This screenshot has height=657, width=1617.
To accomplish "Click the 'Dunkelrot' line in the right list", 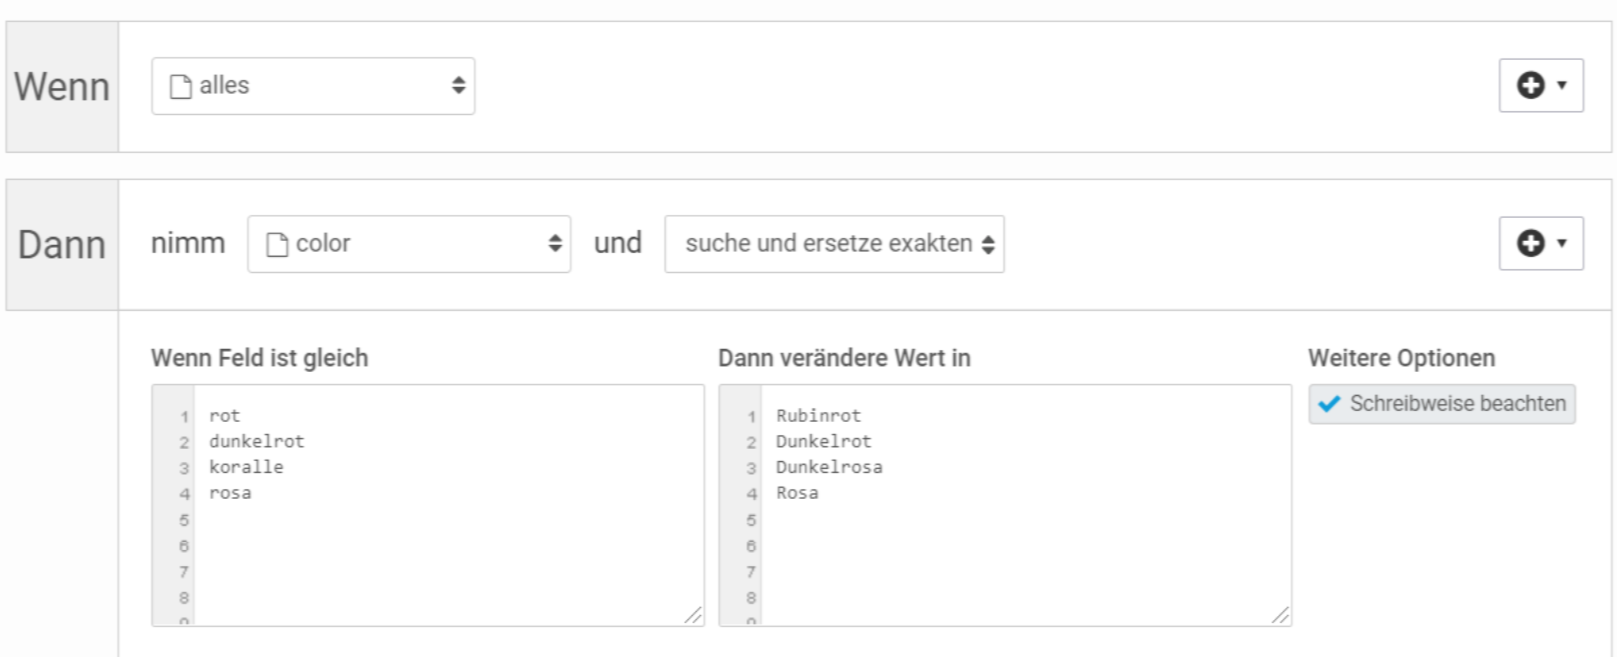I will click(824, 441).
